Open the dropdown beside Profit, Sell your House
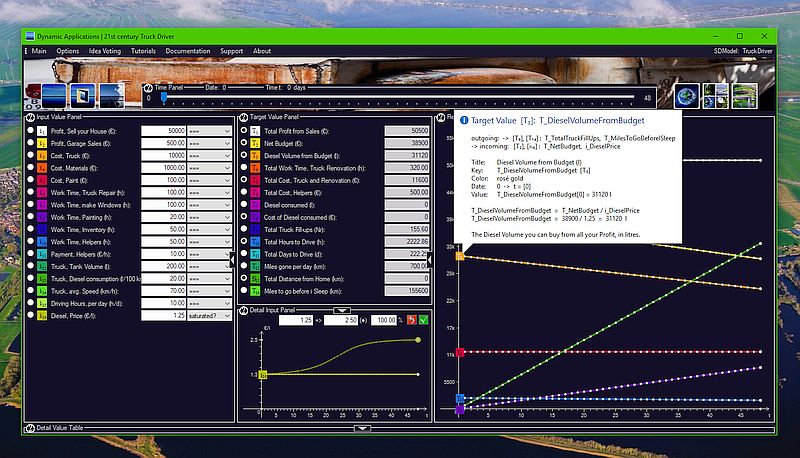This screenshot has width=800, height=458. [x=209, y=131]
